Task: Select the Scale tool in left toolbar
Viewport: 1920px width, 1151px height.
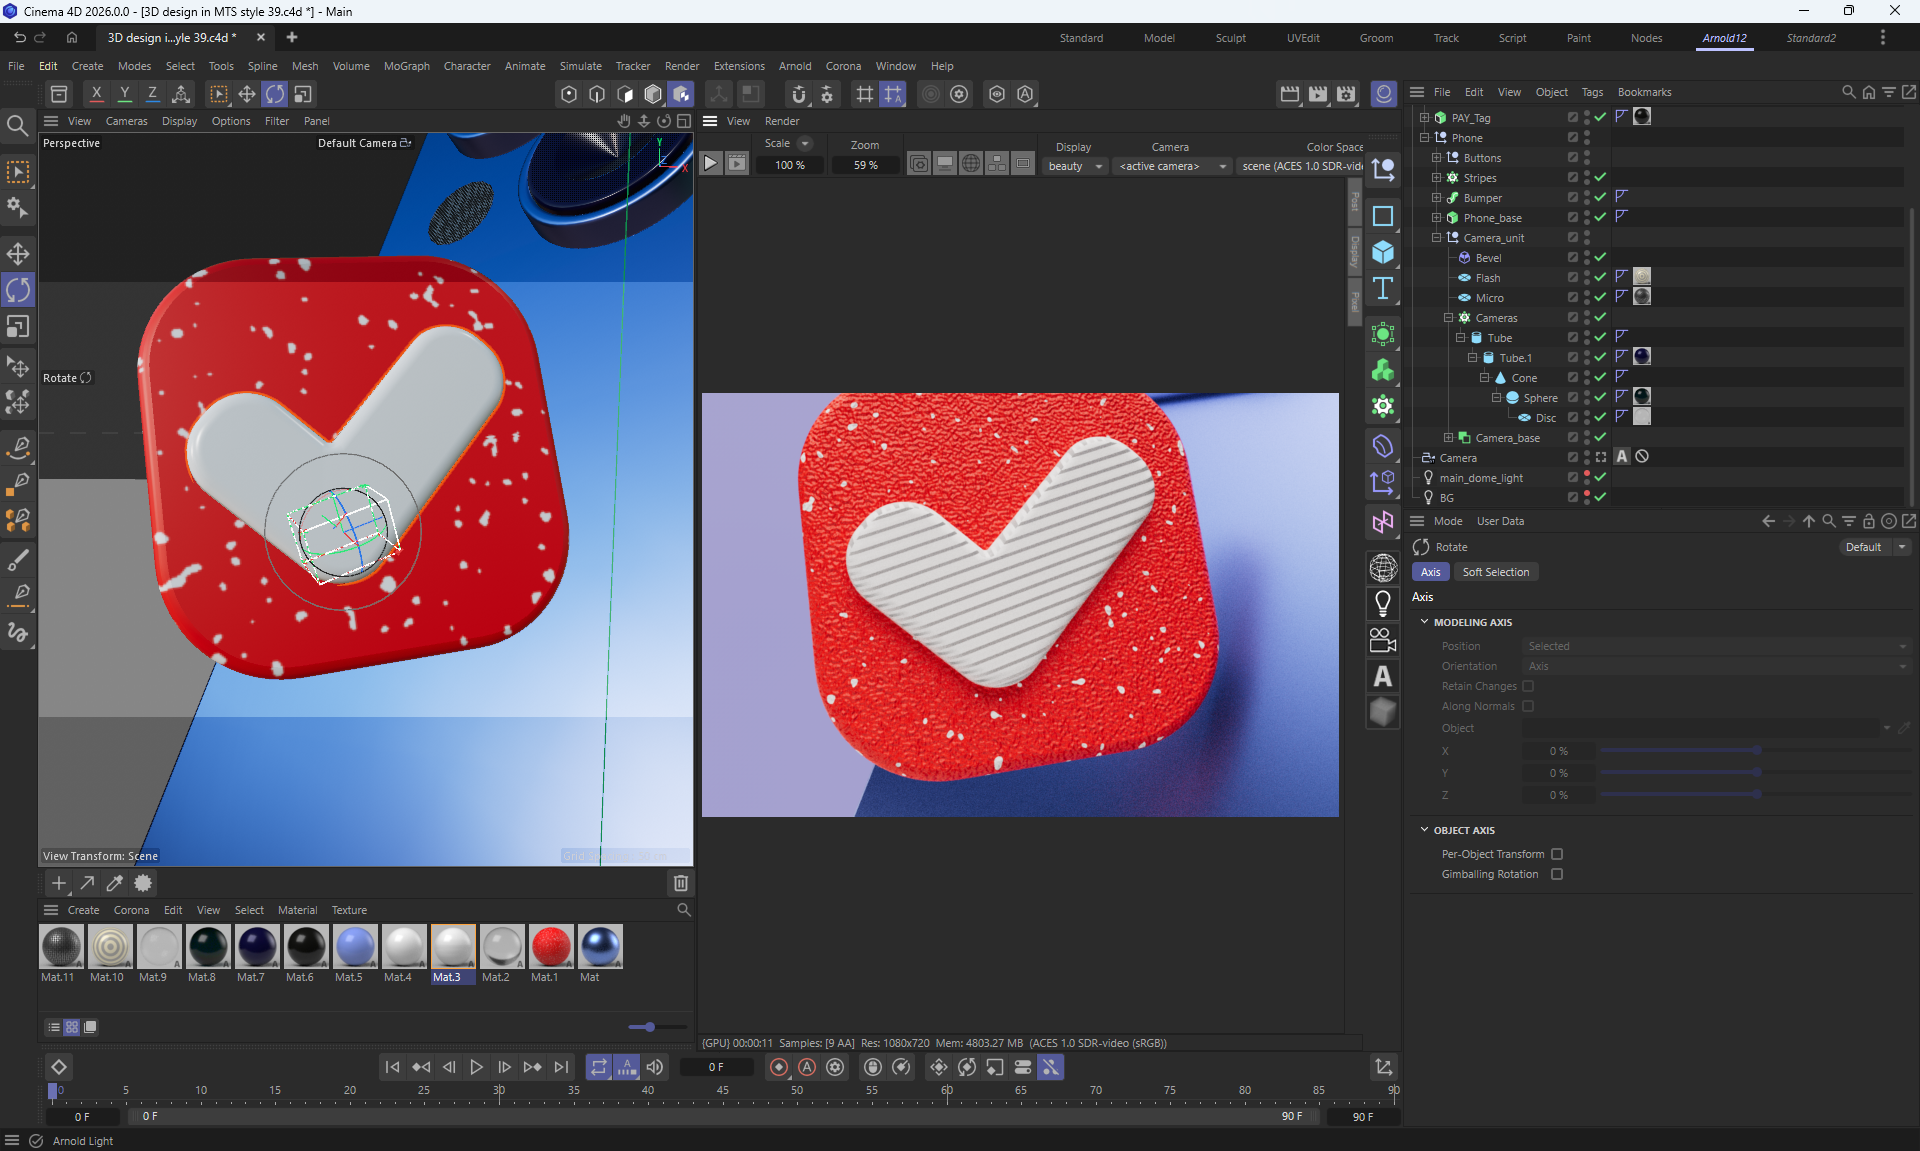Action: (18, 327)
